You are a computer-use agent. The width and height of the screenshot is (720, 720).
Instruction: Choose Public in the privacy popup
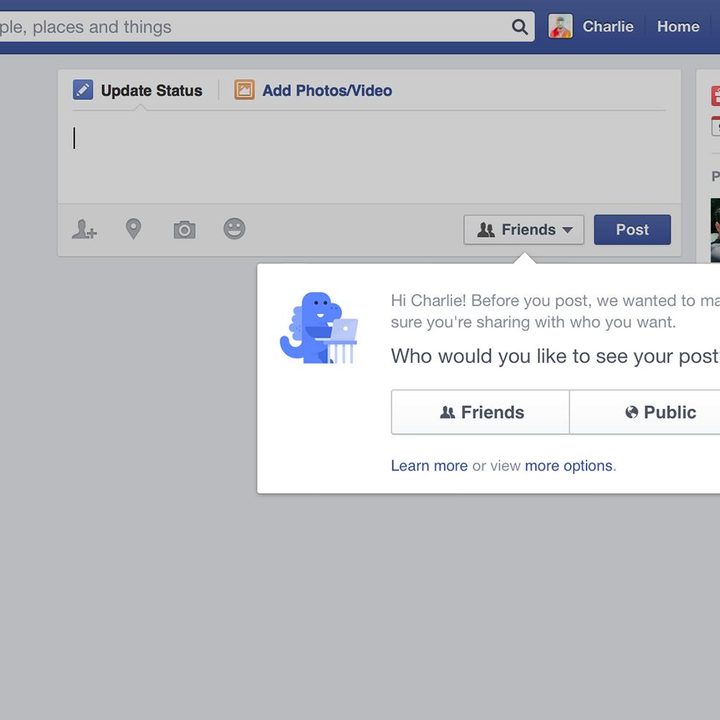(x=645, y=412)
